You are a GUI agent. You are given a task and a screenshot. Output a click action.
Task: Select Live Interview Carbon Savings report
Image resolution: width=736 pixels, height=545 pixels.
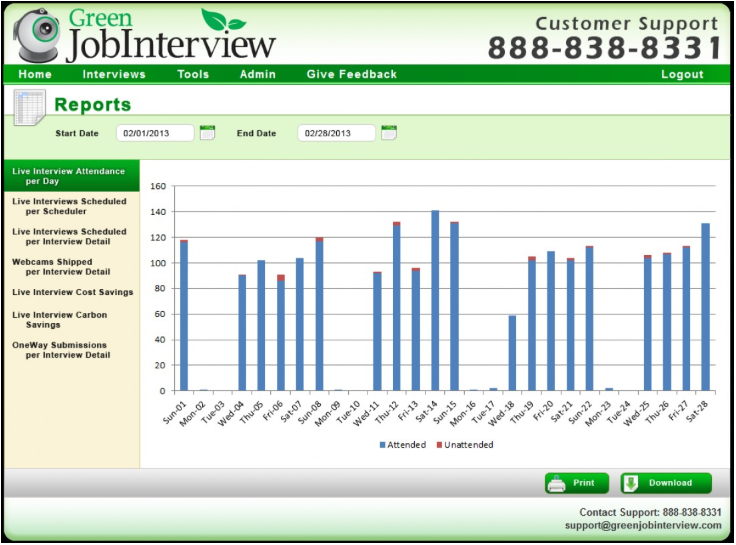click(60, 320)
